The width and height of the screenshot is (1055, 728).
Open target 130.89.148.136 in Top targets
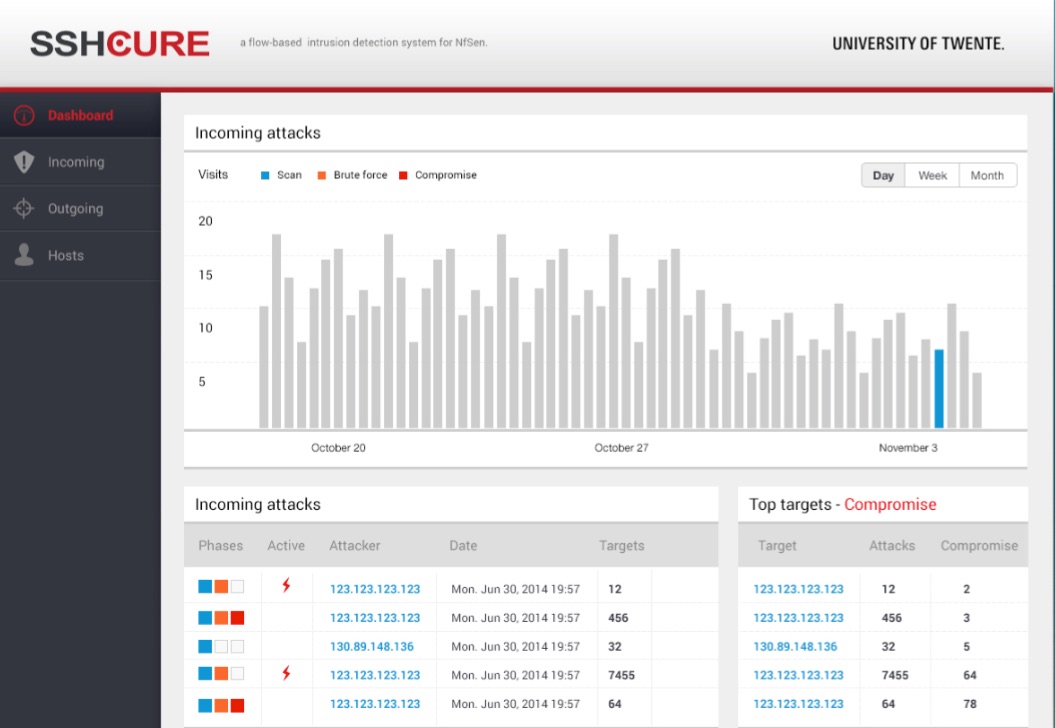(x=795, y=647)
